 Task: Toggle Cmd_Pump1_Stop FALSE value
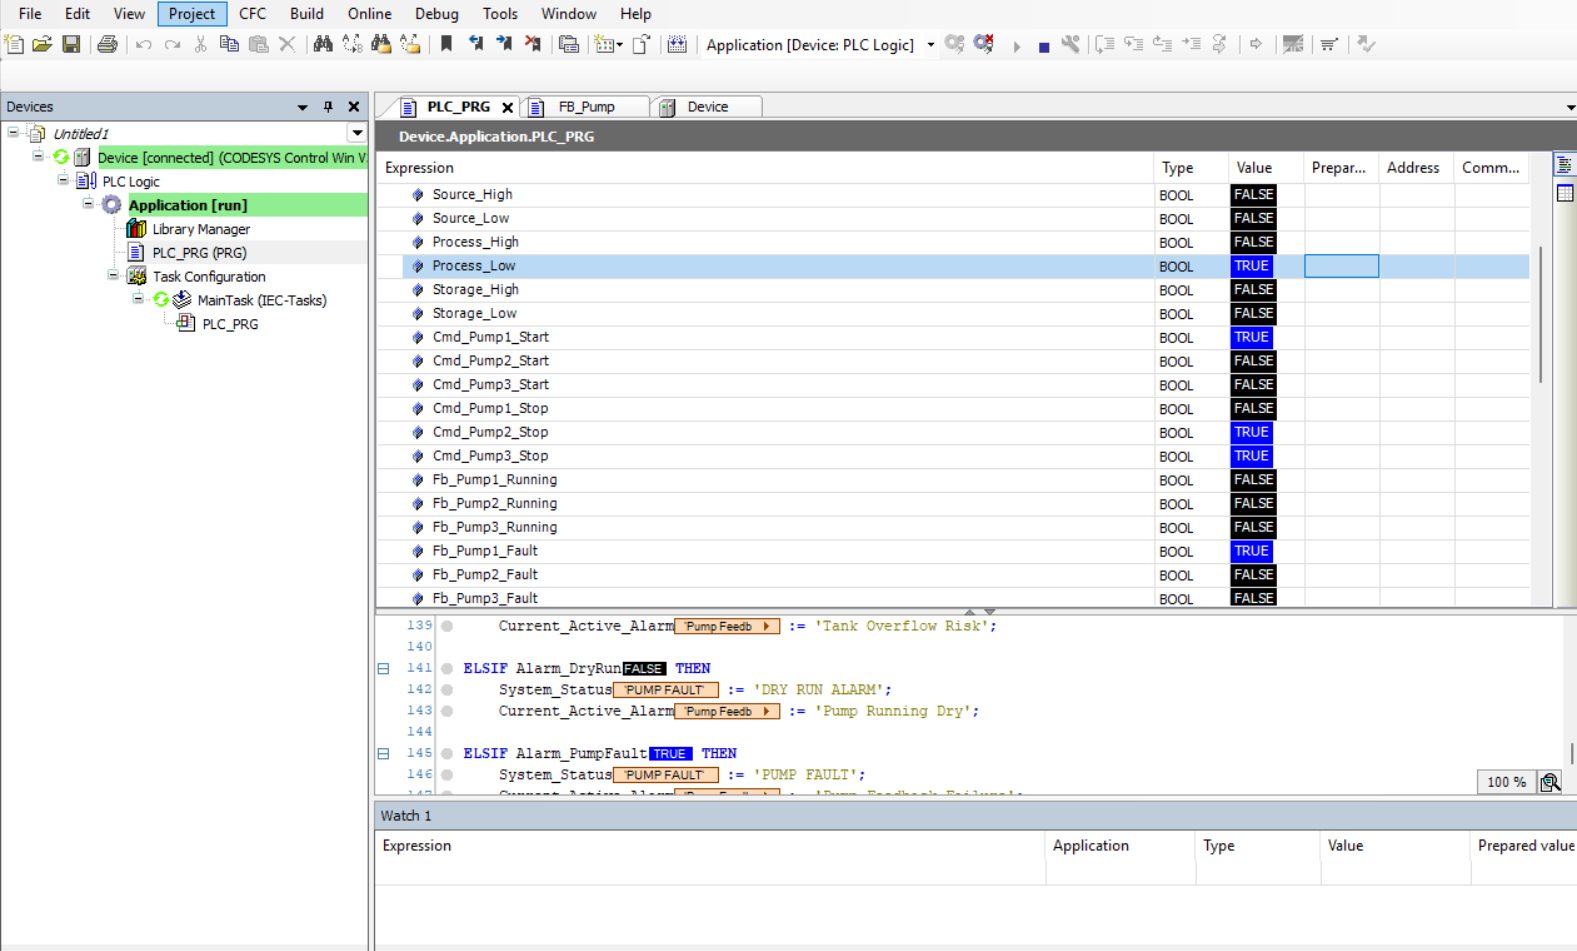pos(1253,408)
